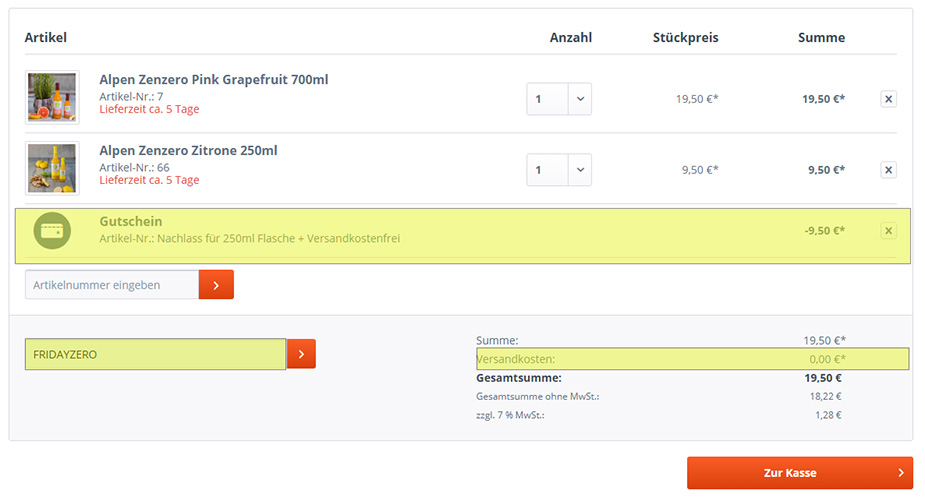Click the Anzahl column header
Image resolution: width=925 pixels, height=501 pixels.
pyautogui.click(x=570, y=38)
